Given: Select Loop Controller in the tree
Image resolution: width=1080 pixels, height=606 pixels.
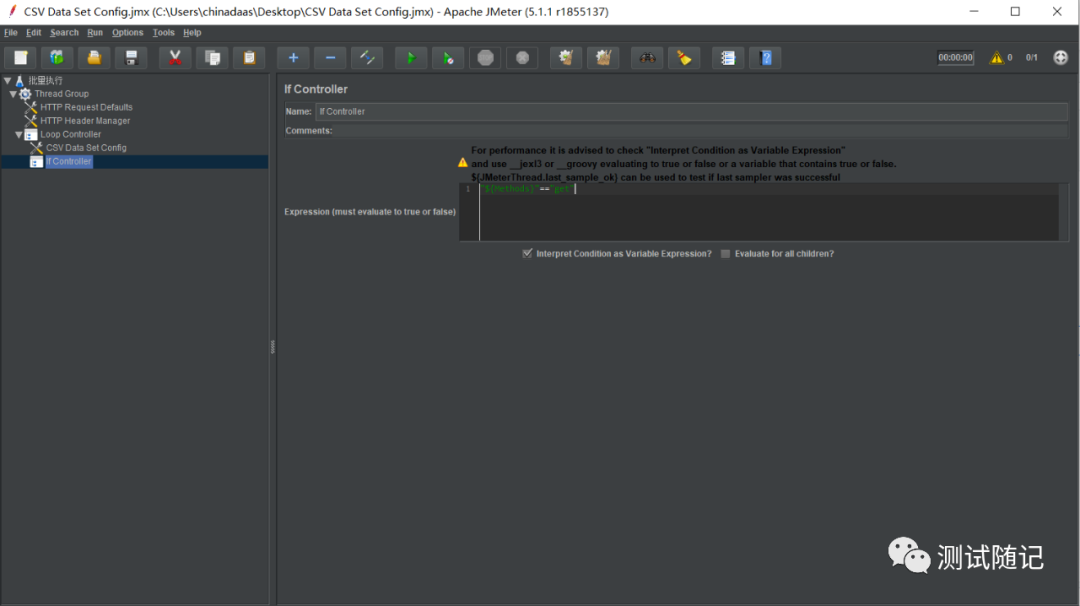Looking at the screenshot, I should [70, 134].
